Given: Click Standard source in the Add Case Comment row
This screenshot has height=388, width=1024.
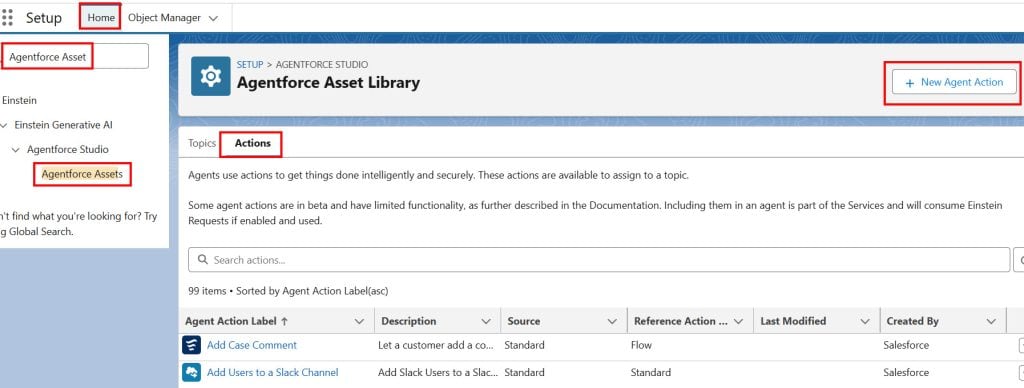Looking at the screenshot, I should 524,345.
